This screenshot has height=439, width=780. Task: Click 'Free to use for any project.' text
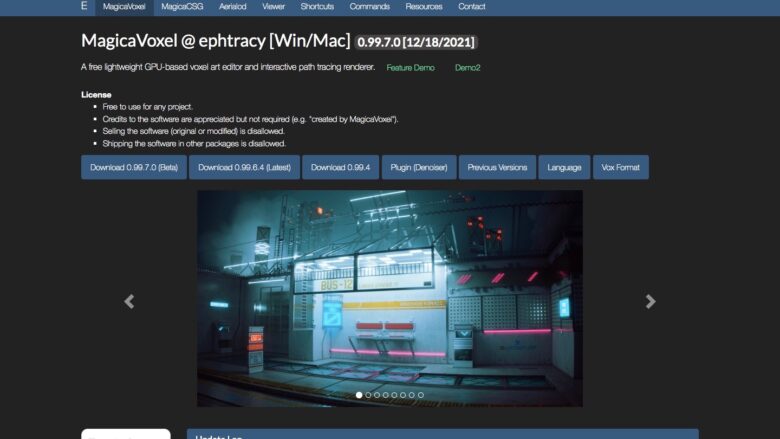[x=147, y=107]
